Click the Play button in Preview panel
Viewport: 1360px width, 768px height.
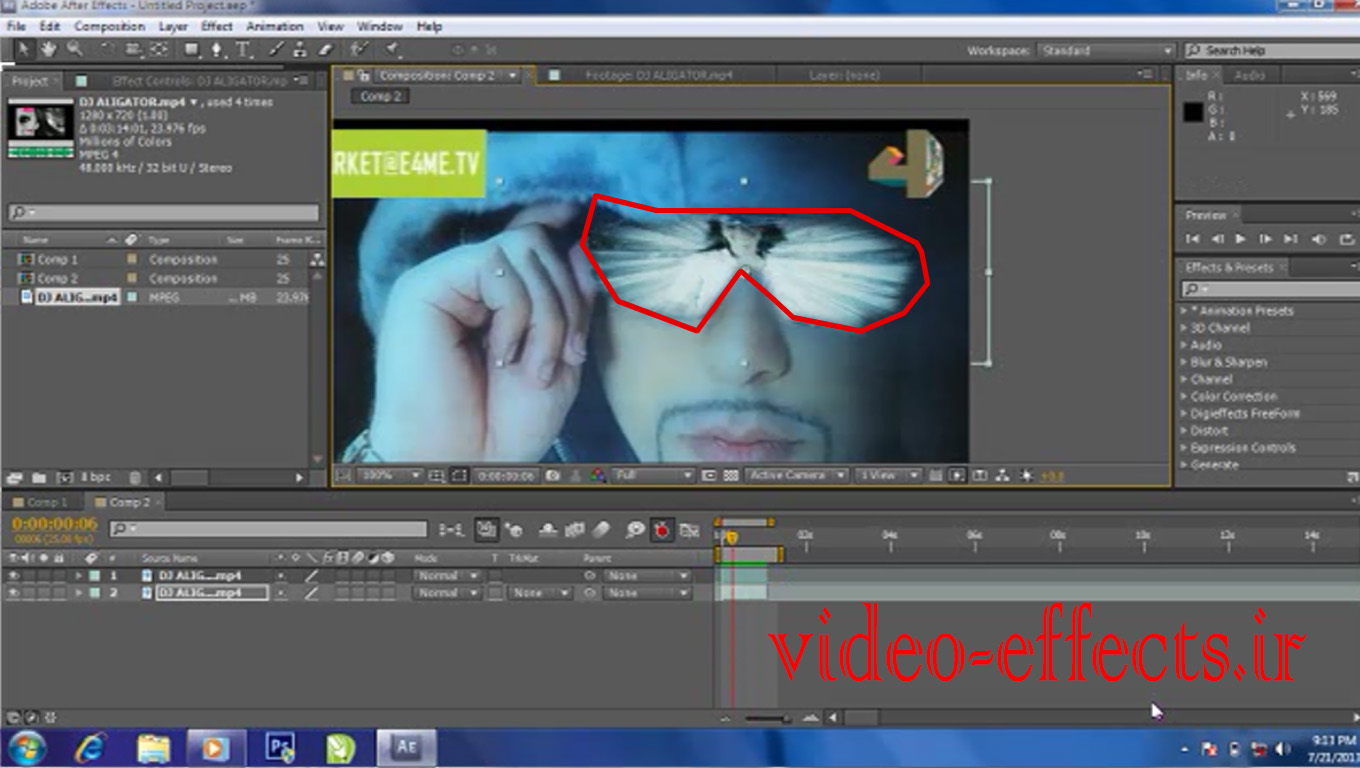[1241, 239]
